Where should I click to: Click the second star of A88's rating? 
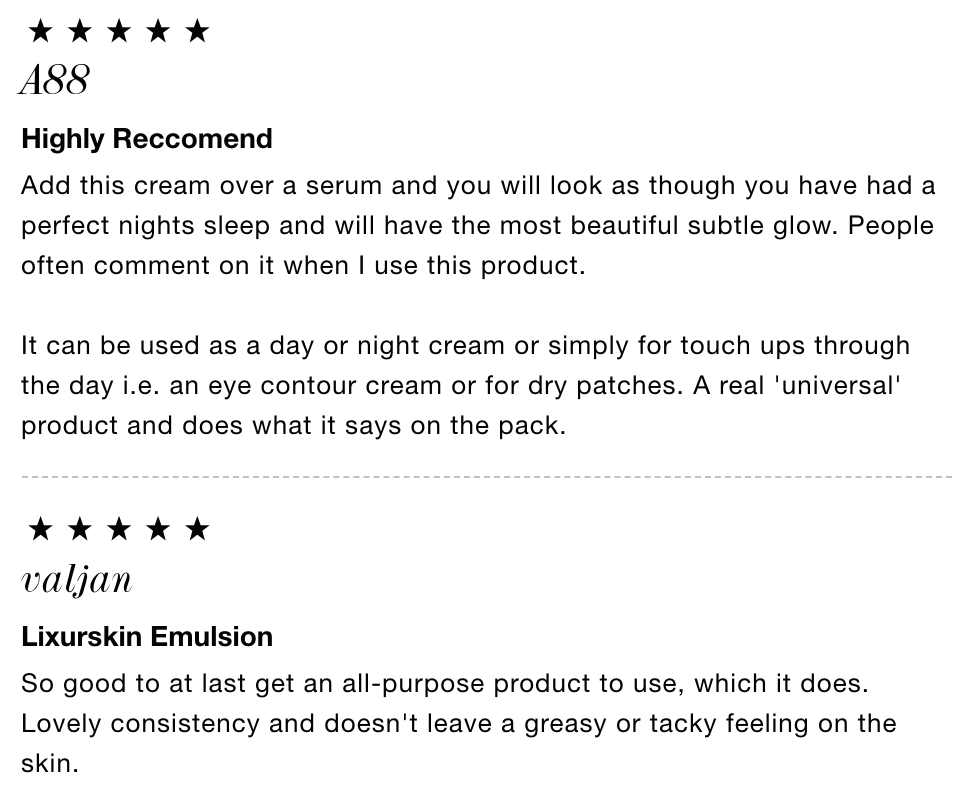80,31
